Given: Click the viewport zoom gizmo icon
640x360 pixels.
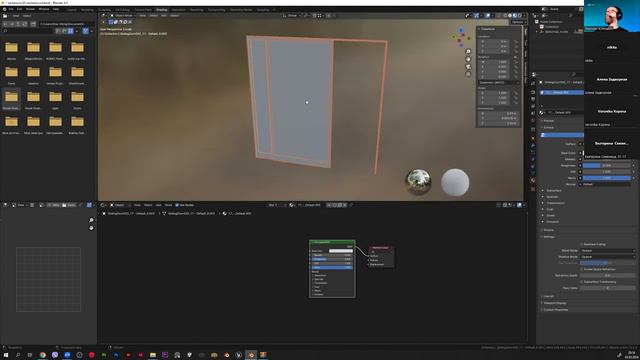Looking at the screenshot, I should tap(468, 51).
